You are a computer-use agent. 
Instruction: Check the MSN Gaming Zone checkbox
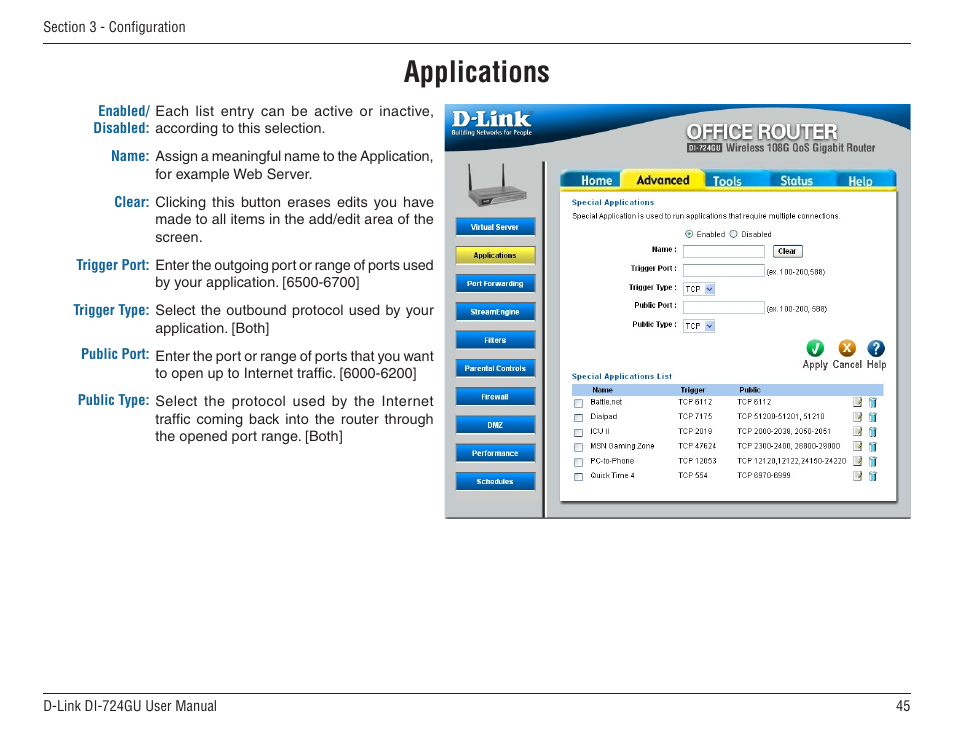tap(579, 447)
